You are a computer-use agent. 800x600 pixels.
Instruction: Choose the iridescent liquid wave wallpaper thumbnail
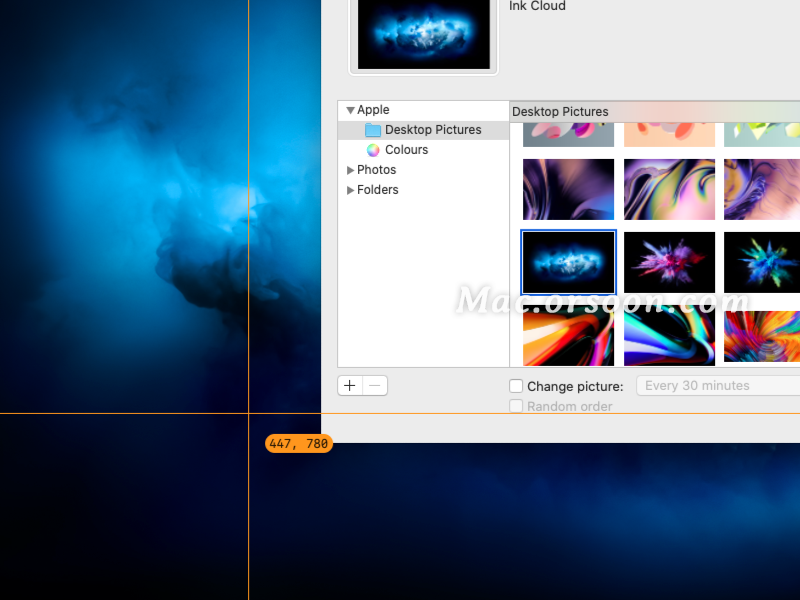point(669,189)
